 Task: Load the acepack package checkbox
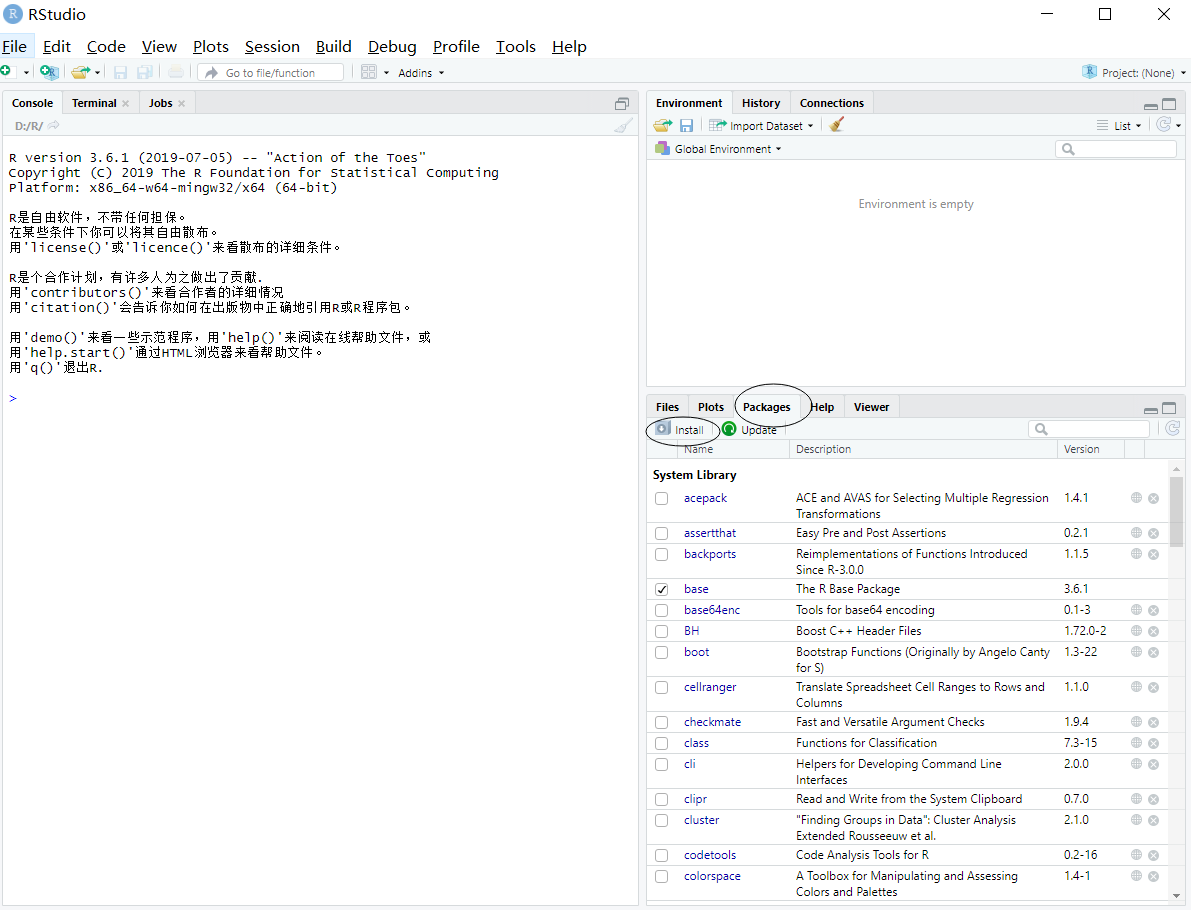pyautogui.click(x=662, y=498)
